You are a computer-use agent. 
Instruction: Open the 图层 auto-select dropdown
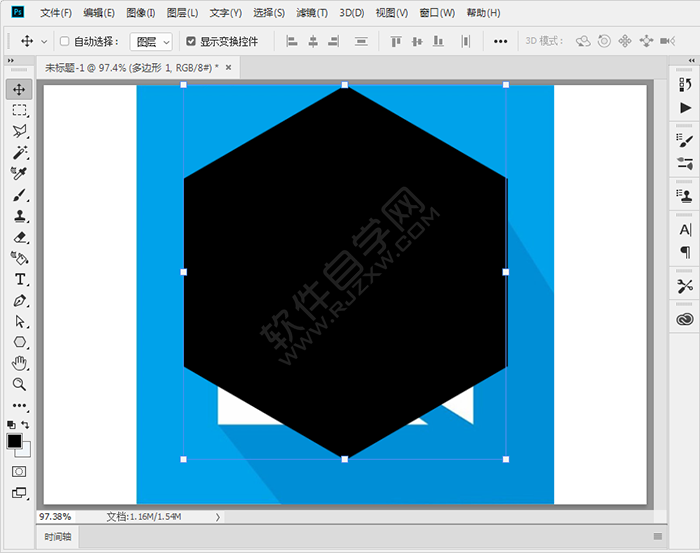pyautogui.click(x=152, y=42)
